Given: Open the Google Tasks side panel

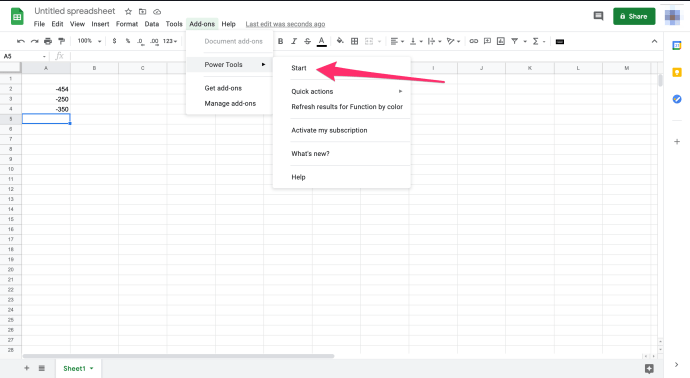Looking at the screenshot, I should pos(677,99).
